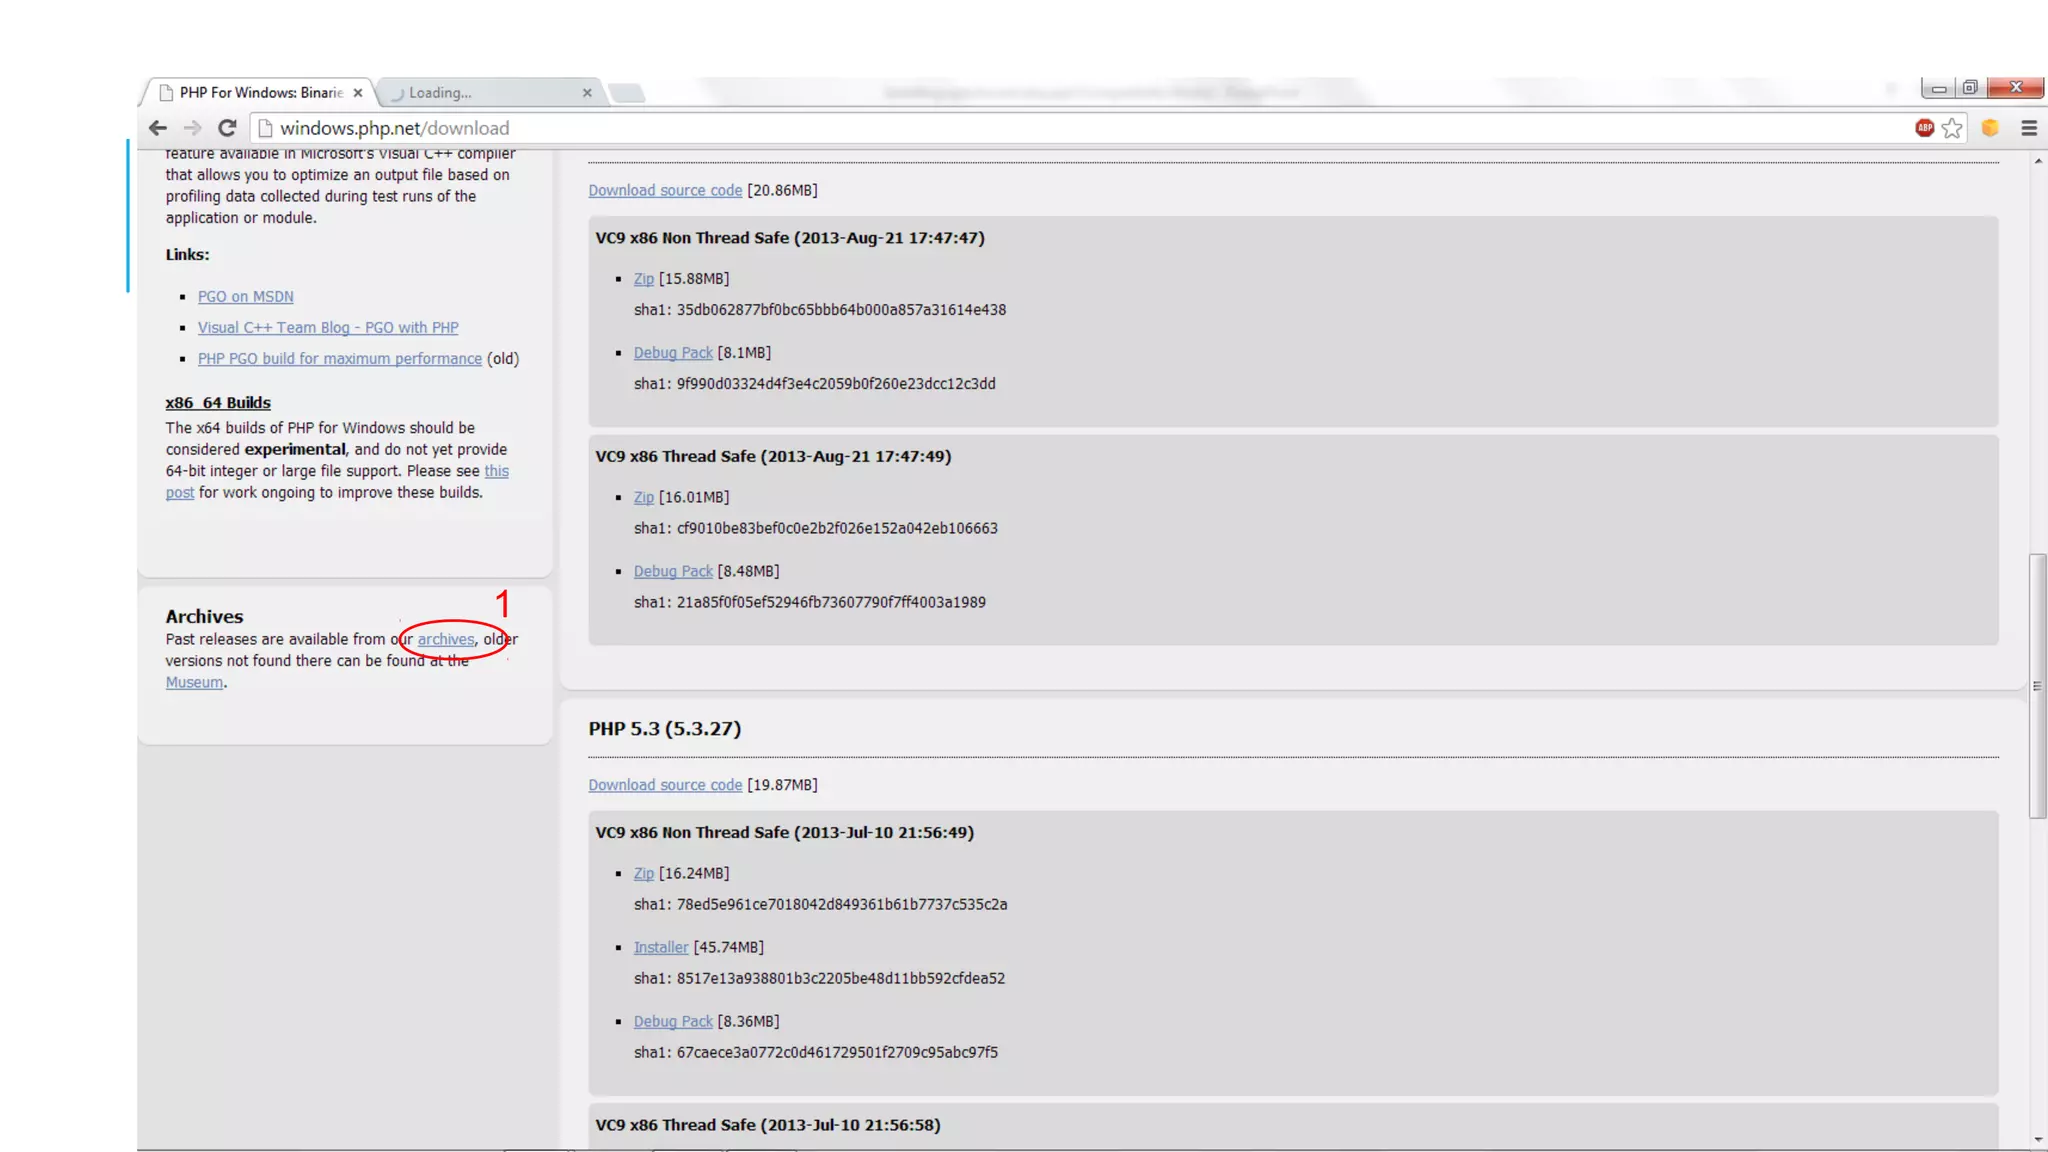Click the vertical scrollbar thumb

2038,685
